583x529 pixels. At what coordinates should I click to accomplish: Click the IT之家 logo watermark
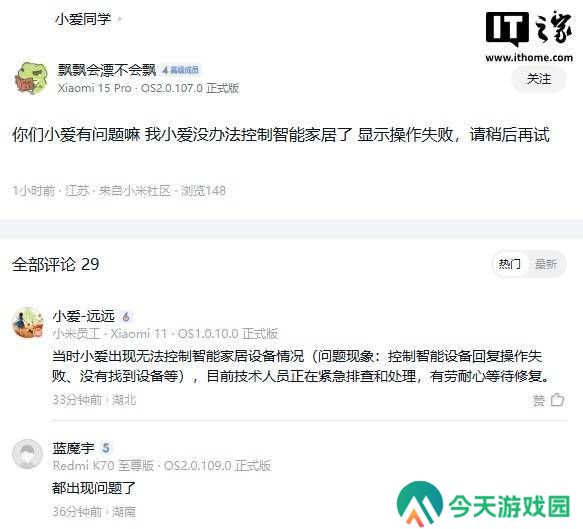529,36
